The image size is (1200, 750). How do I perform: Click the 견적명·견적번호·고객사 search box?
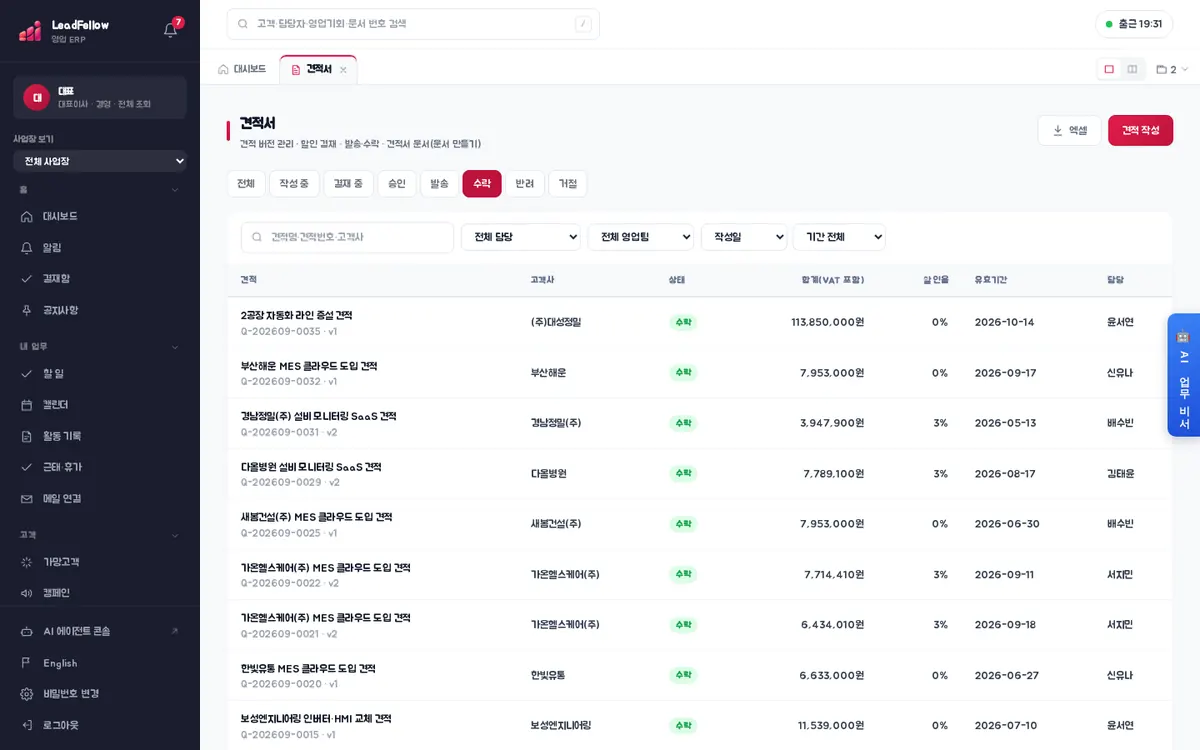[347, 237]
